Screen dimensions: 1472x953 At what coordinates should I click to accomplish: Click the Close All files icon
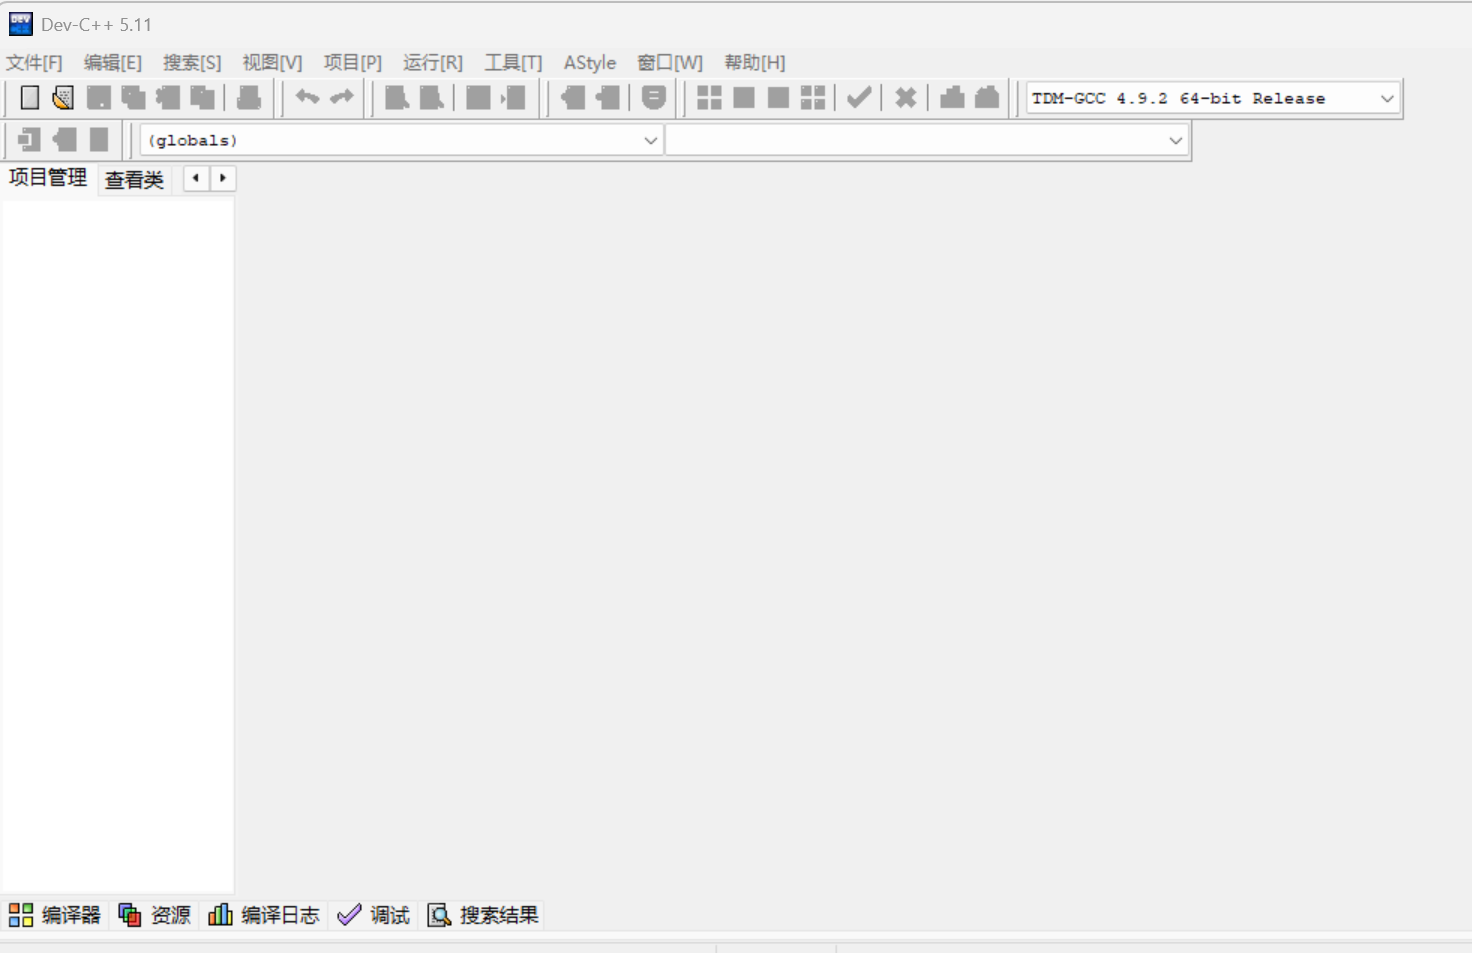click(203, 98)
